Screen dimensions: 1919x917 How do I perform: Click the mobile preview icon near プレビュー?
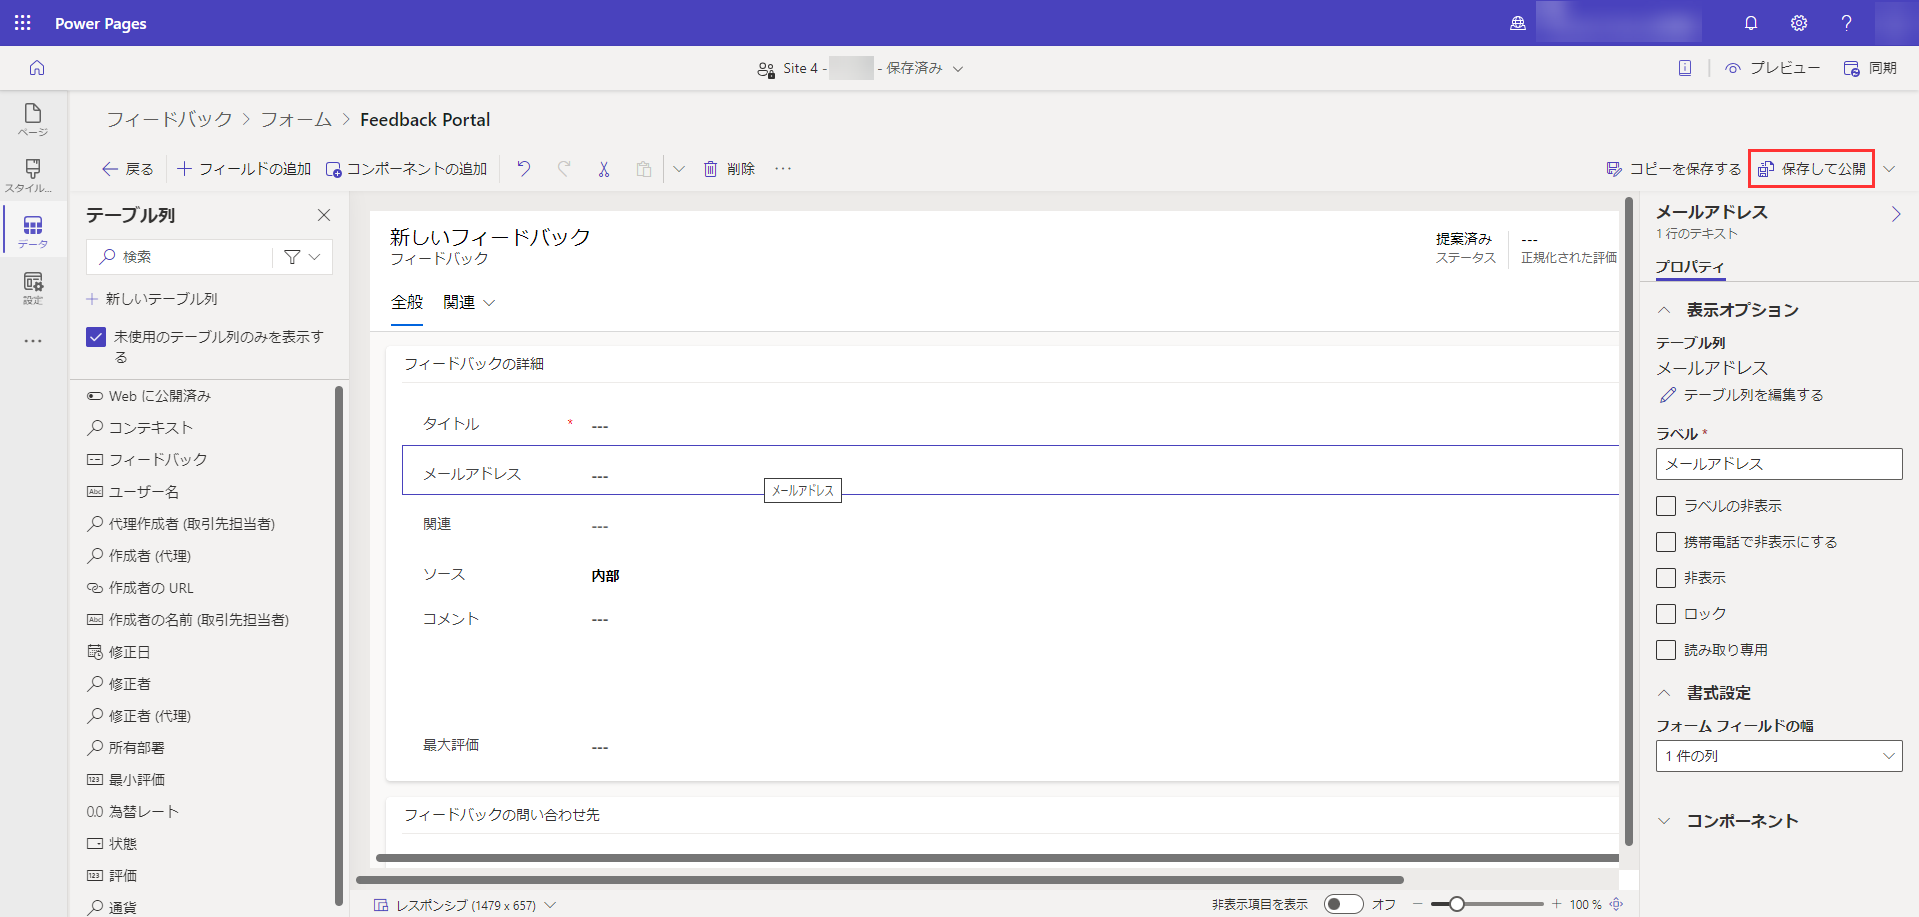tap(1685, 68)
